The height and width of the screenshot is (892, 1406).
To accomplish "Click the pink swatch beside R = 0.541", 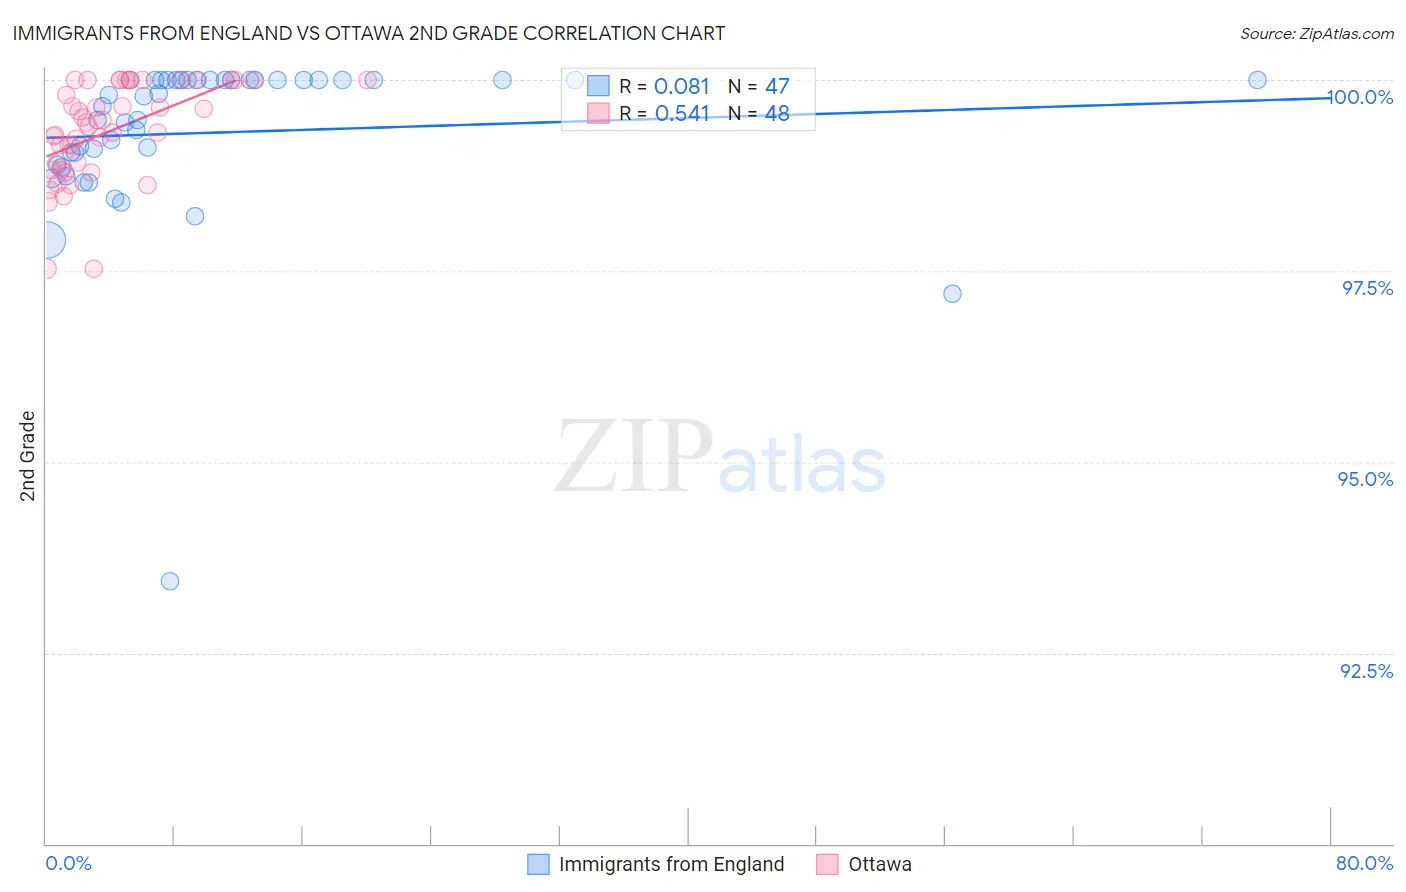I will coord(598,113).
